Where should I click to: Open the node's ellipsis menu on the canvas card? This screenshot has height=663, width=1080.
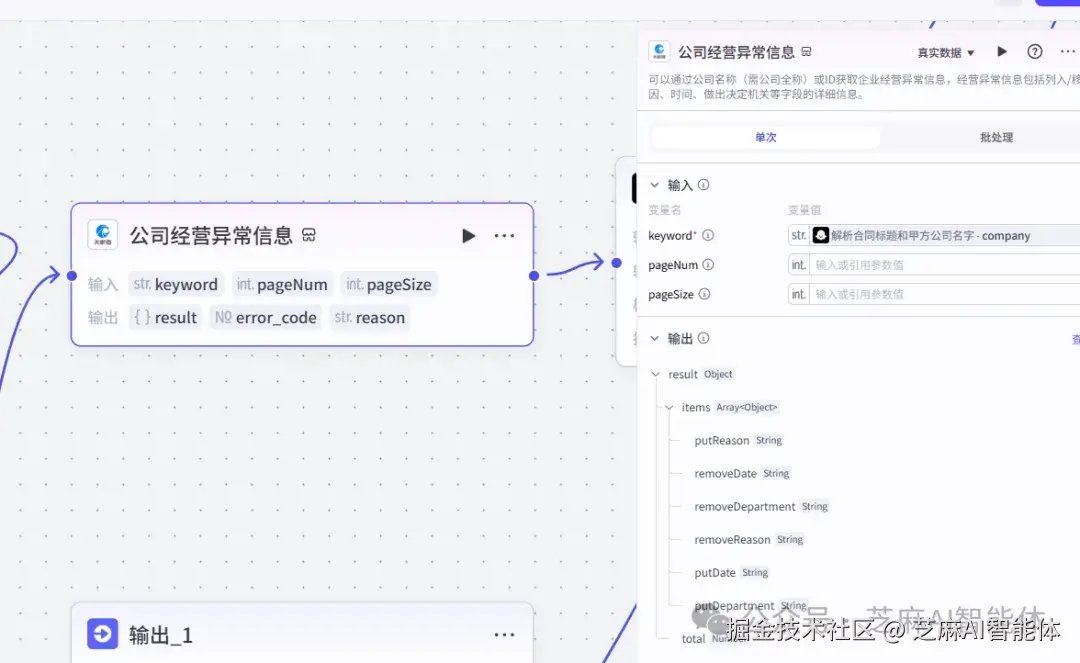(504, 236)
